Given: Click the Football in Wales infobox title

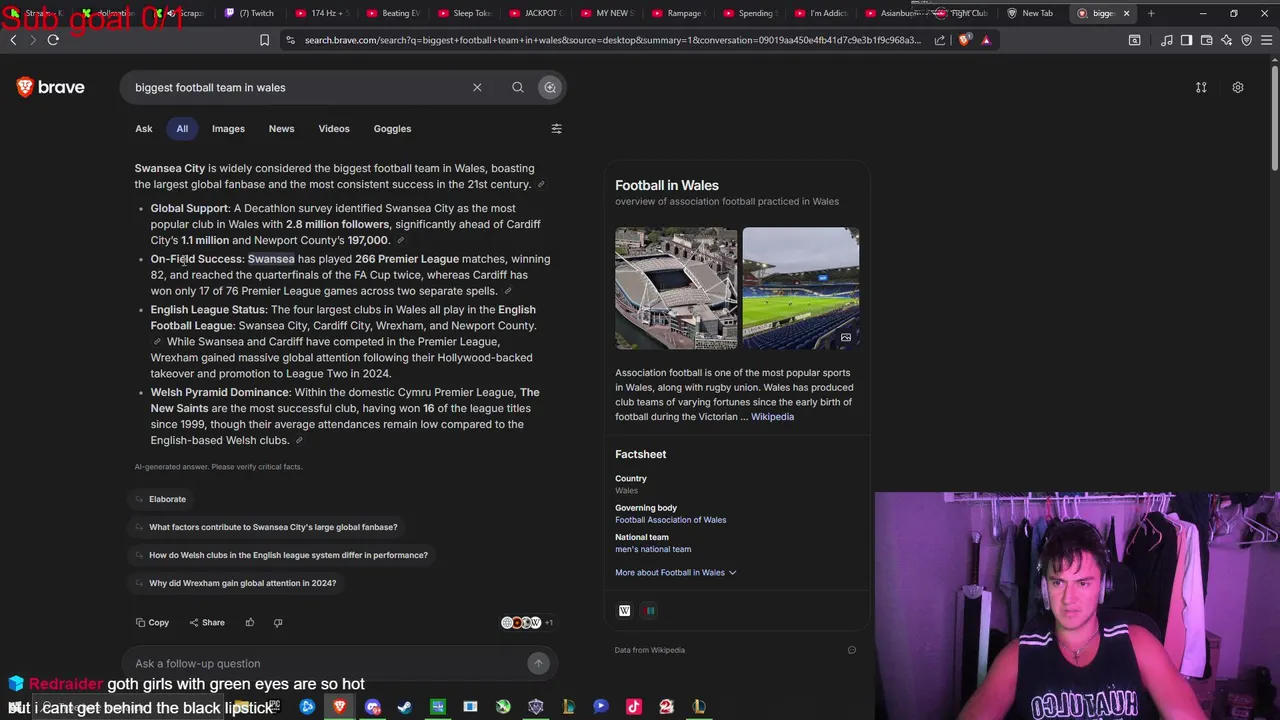Looking at the screenshot, I should [x=667, y=185].
